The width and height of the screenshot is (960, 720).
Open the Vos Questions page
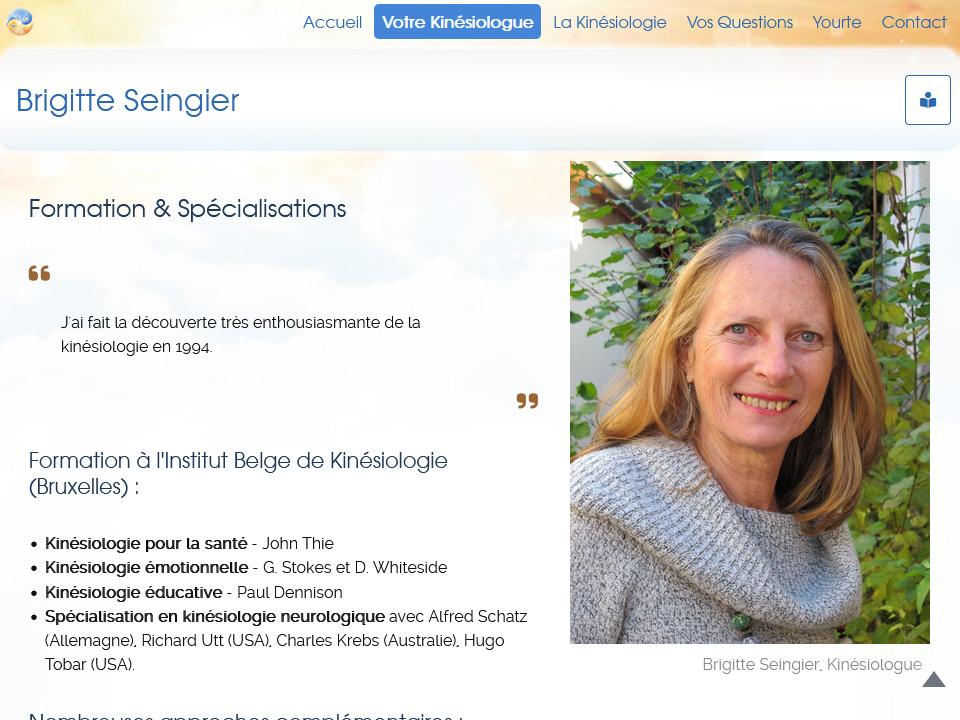coord(740,22)
